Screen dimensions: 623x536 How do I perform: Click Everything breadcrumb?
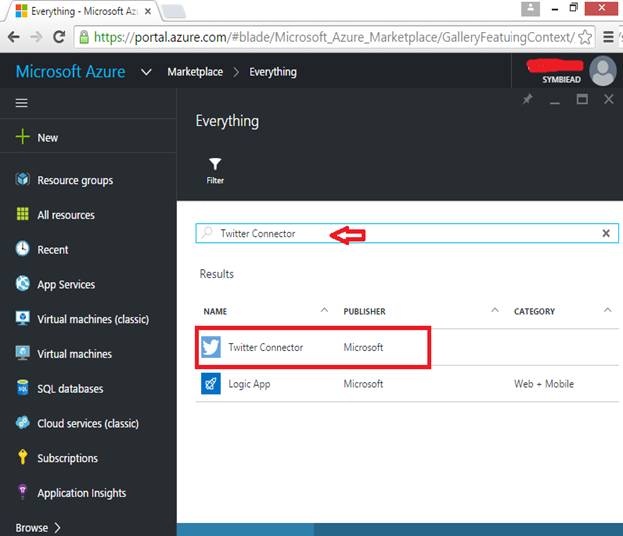(x=273, y=72)
